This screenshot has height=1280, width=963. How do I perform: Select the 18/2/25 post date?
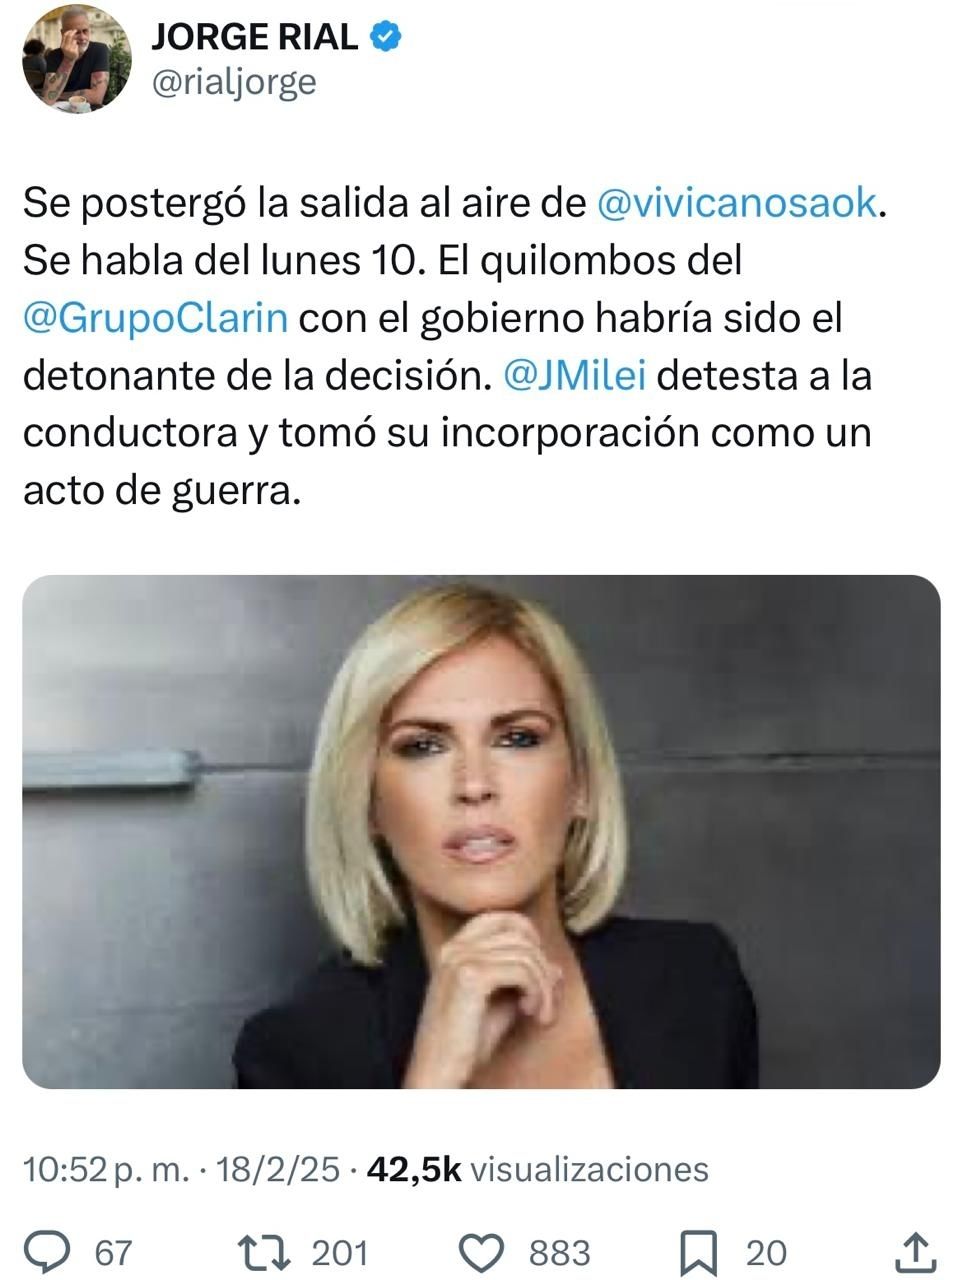point(277,1169)
